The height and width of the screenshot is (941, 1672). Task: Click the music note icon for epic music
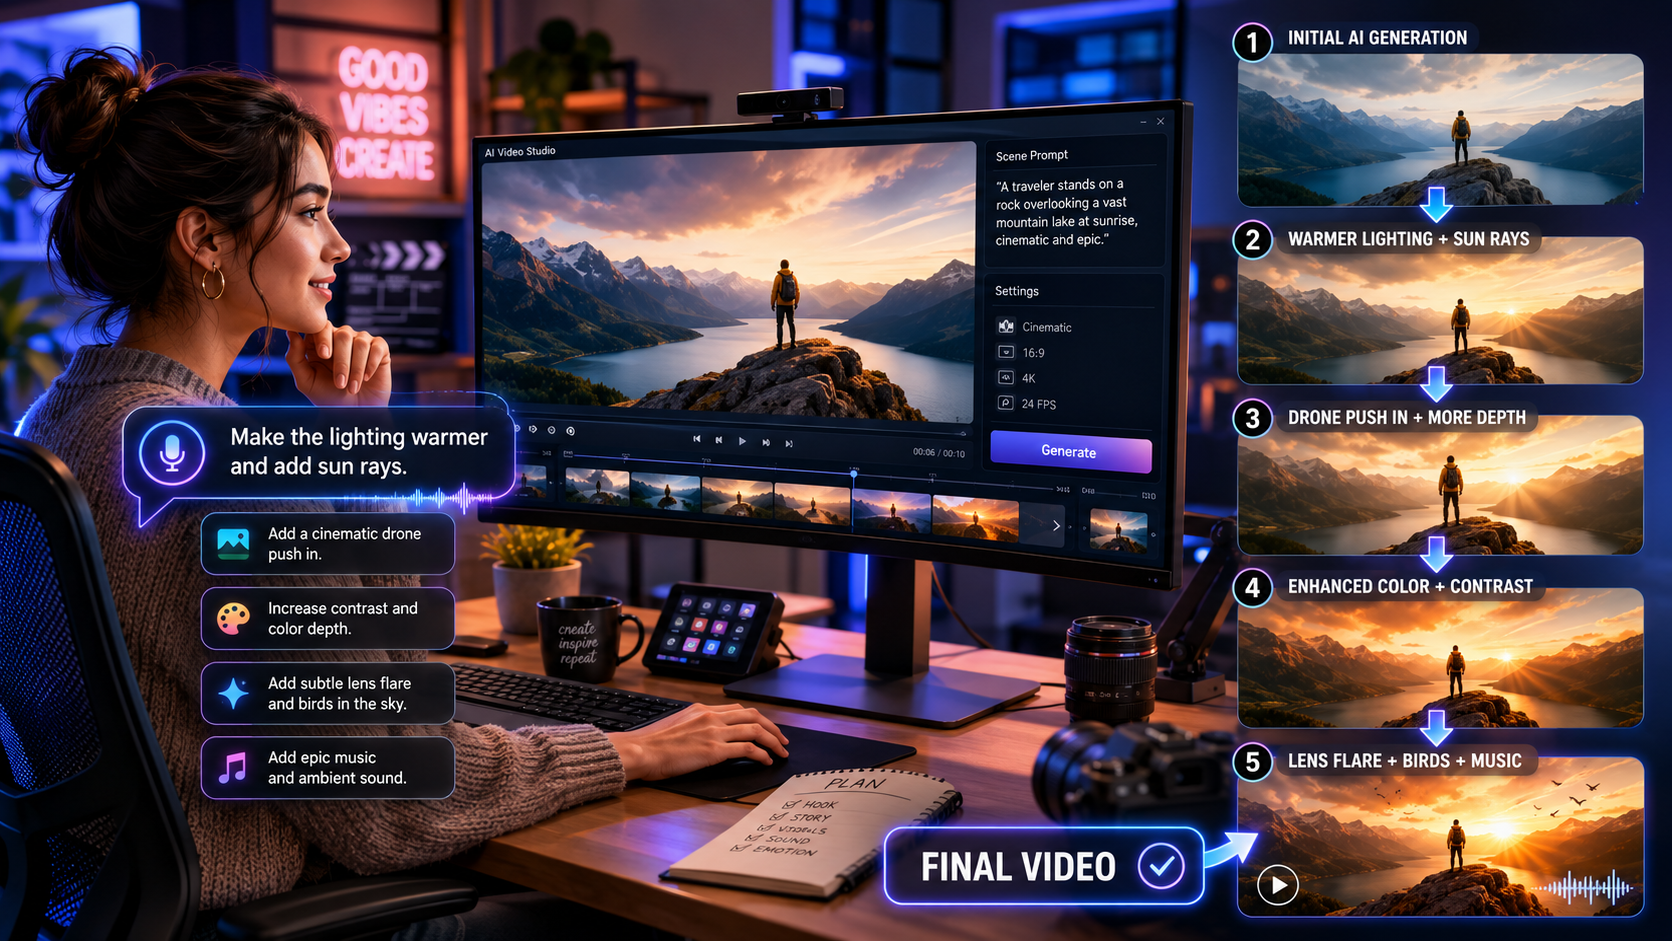(233, 768)
